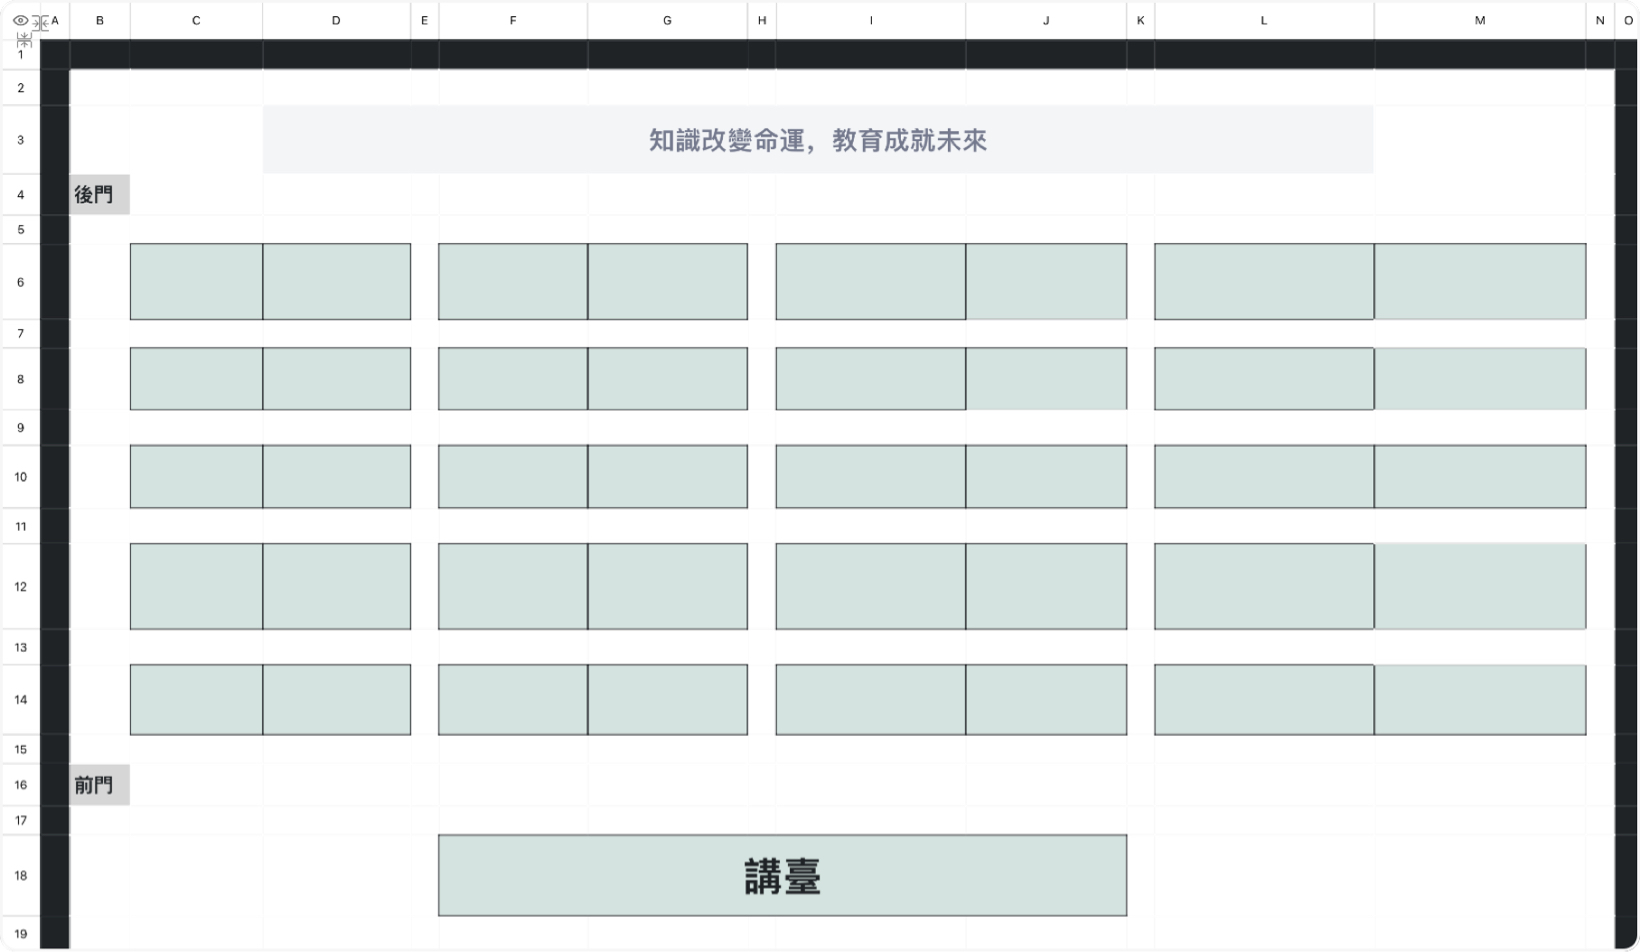
Task: Select column D header
Action: coord(336,20)
